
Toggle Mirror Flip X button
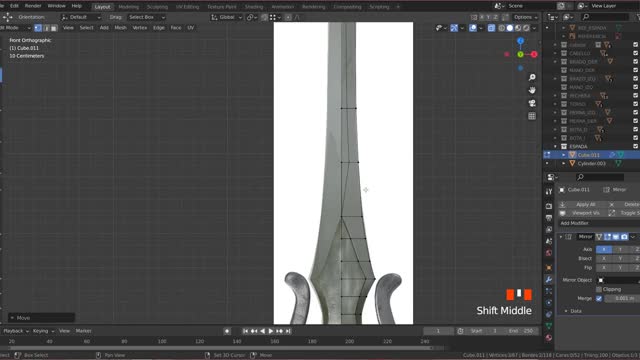point(604,268)
